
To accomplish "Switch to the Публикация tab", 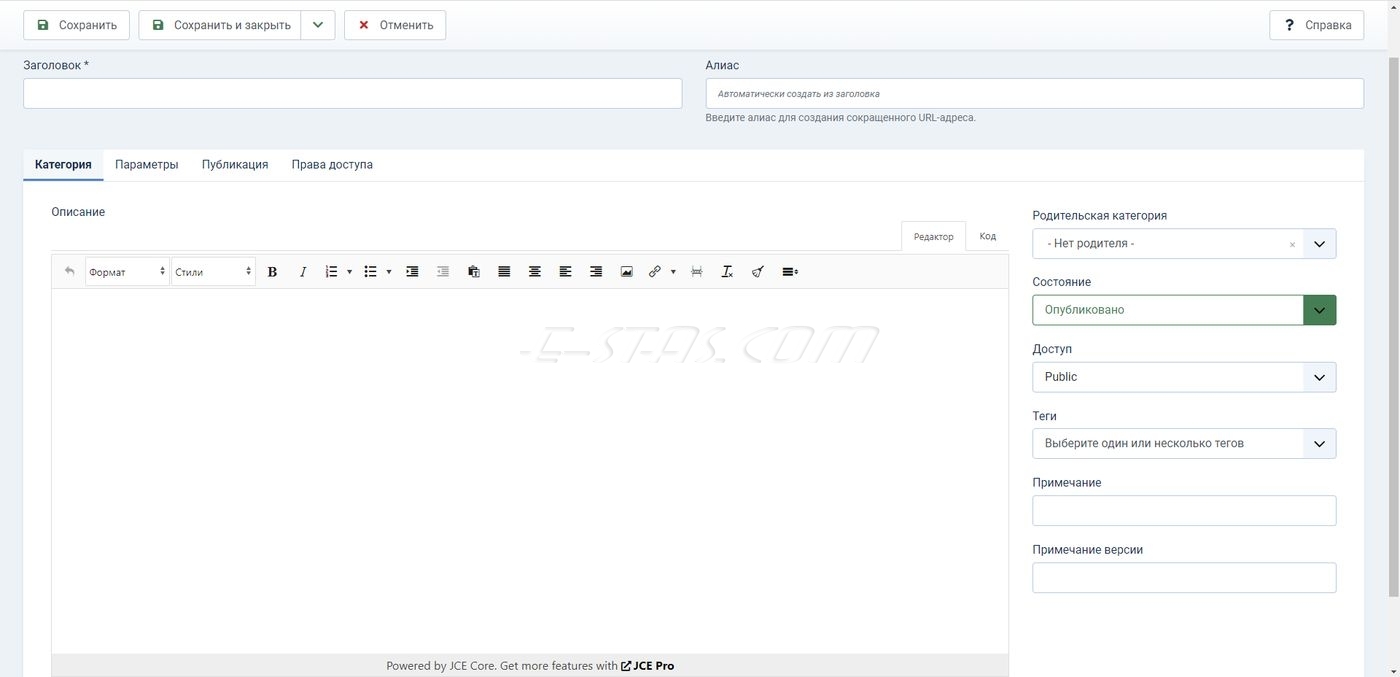I will point(235,164).
